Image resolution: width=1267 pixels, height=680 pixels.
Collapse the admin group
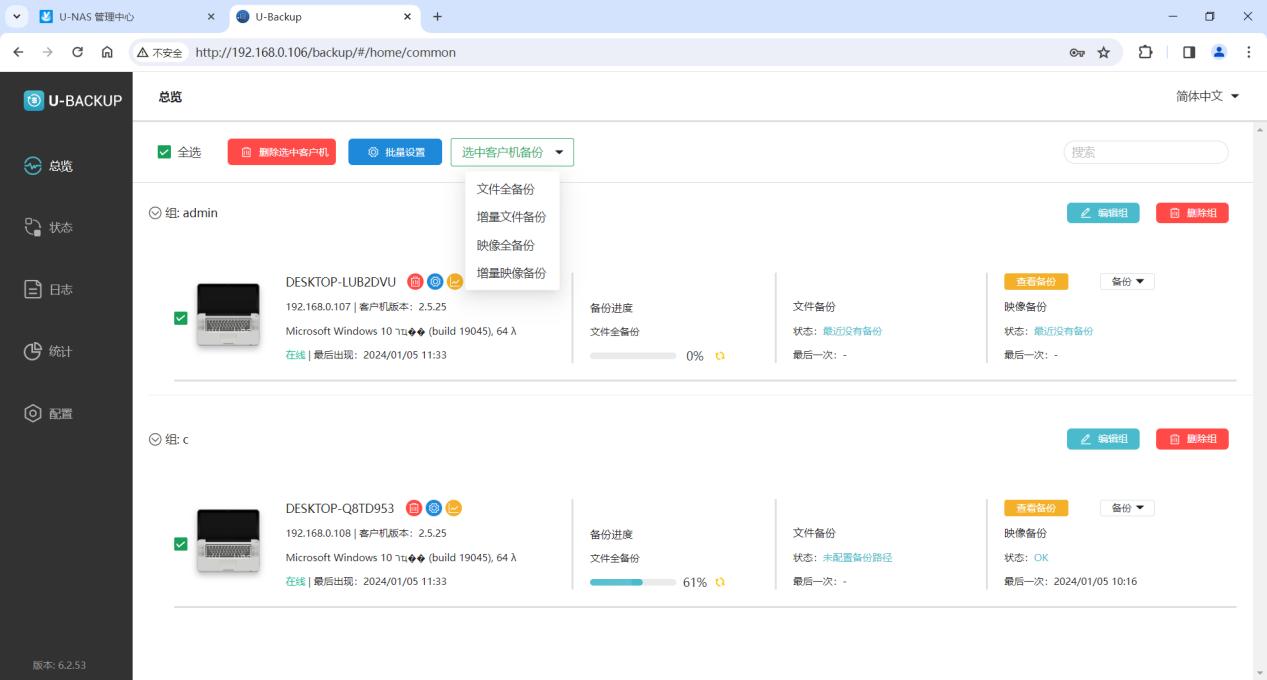click(x=155, y=213)
